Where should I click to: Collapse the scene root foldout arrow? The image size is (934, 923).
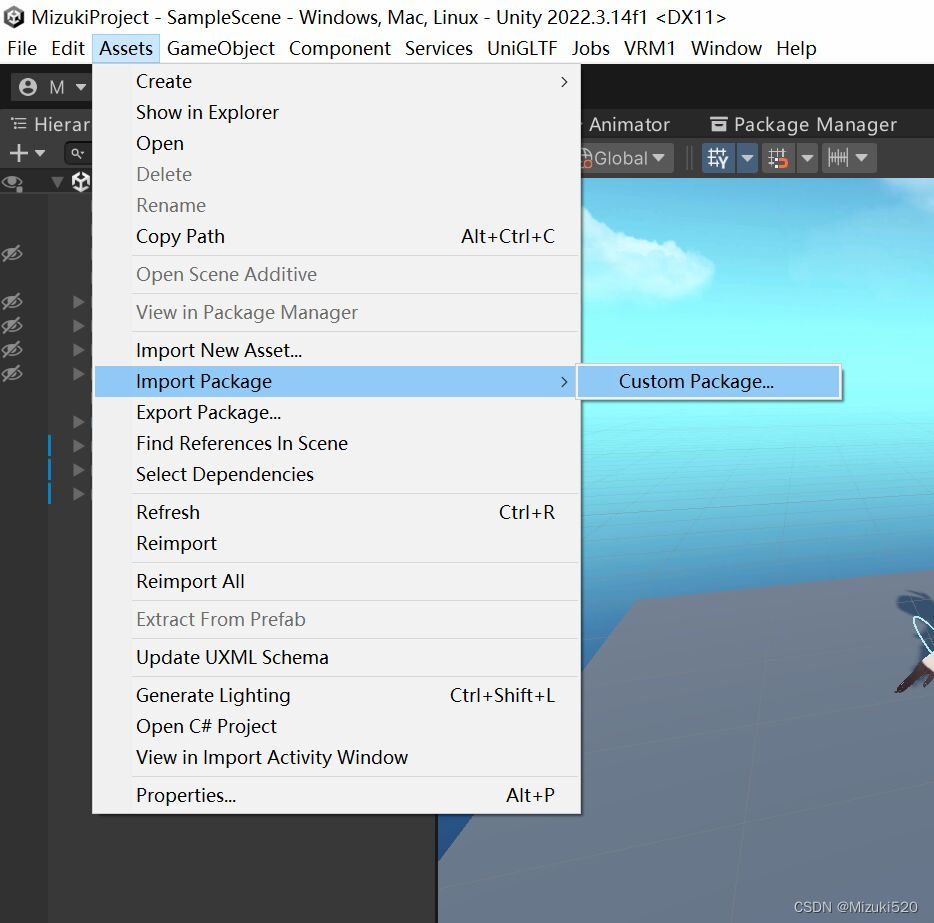click(57, 182)
